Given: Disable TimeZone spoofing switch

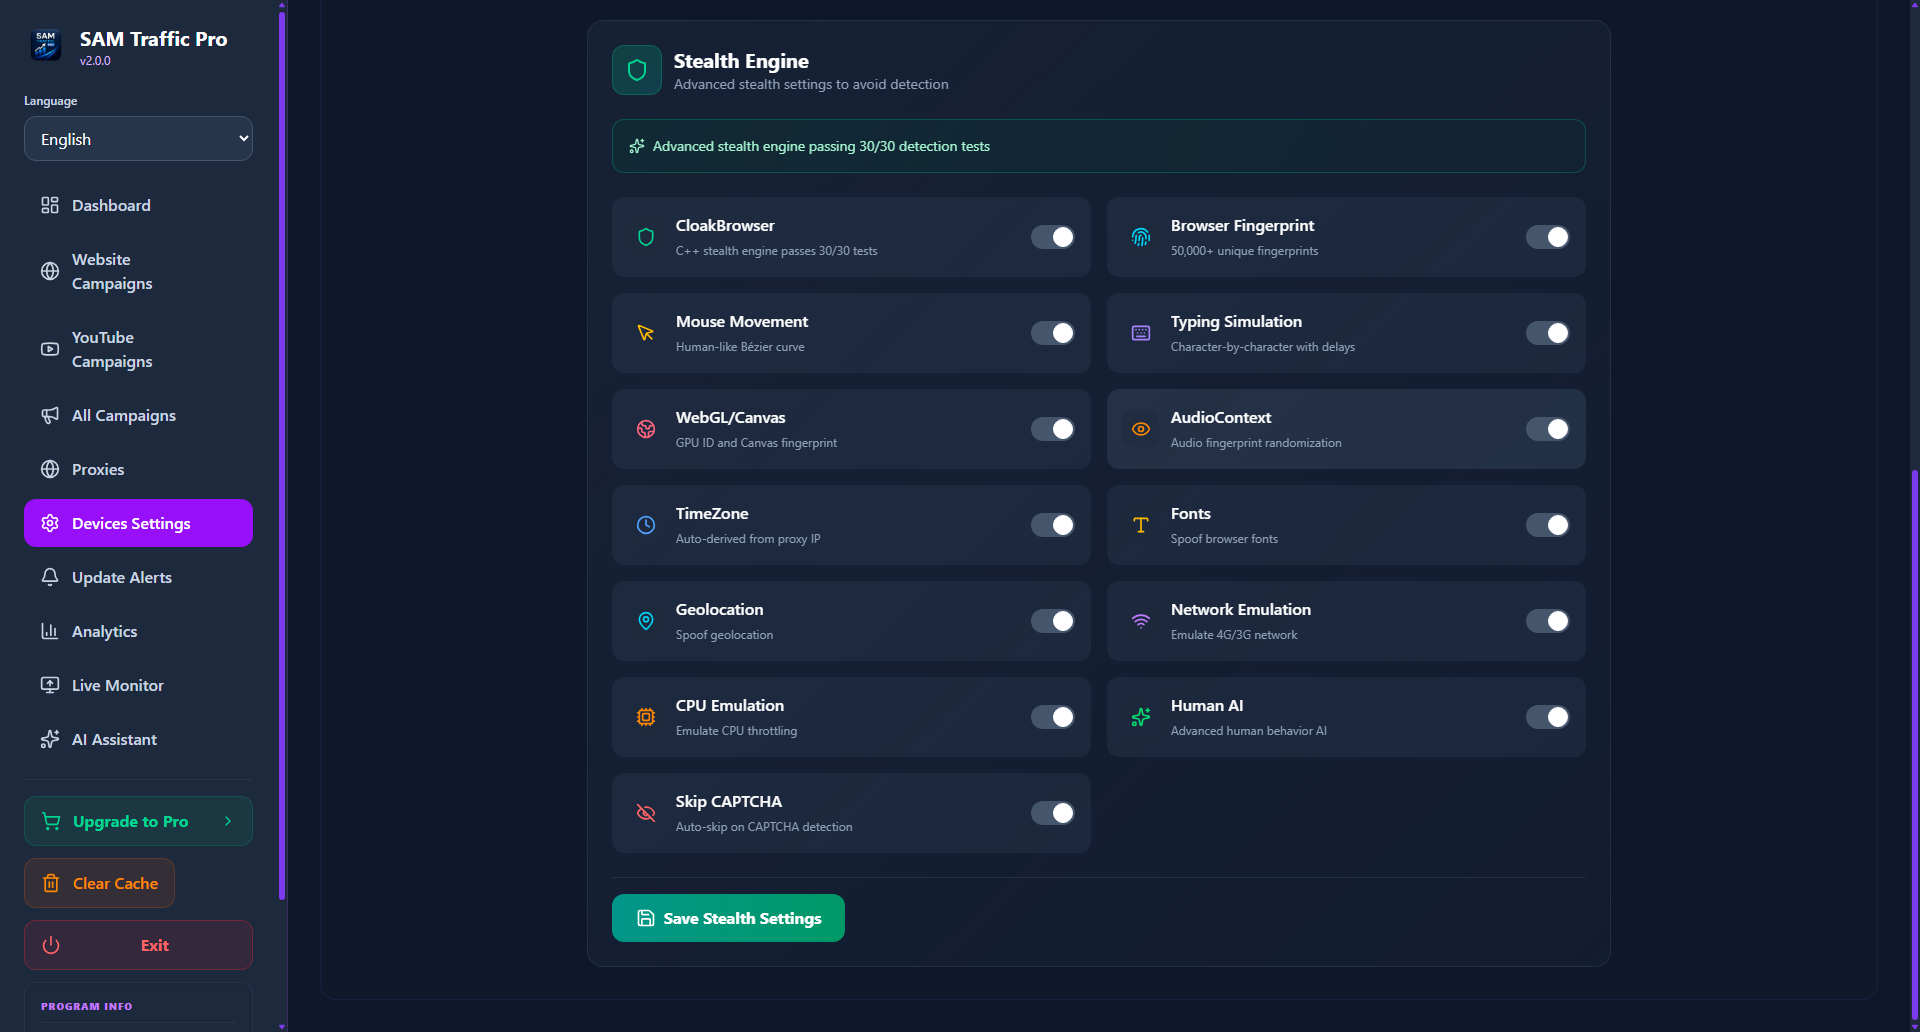Looking at the screenshot, I should [1052, 525].
